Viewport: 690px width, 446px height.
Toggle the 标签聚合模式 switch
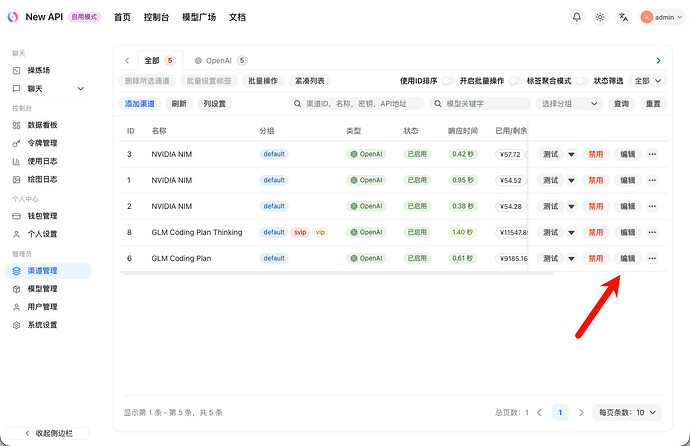point(582,81)
